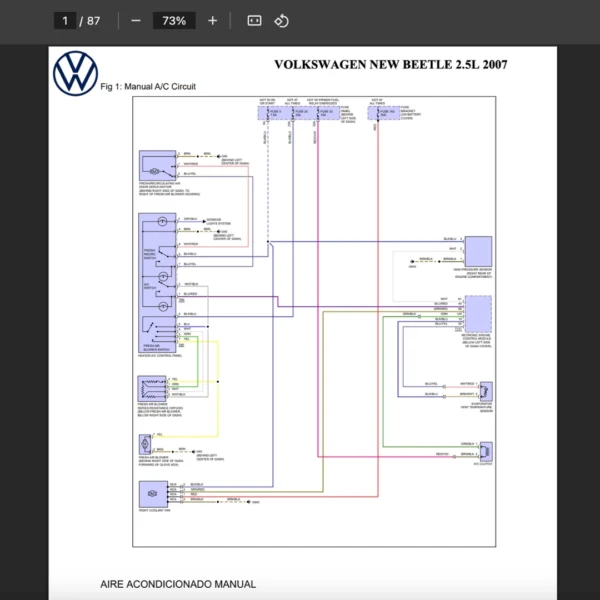Click the rotate page icon
The width and height of the screenshot is (600, 600).
pyautogui.click(x=281, y=21)
